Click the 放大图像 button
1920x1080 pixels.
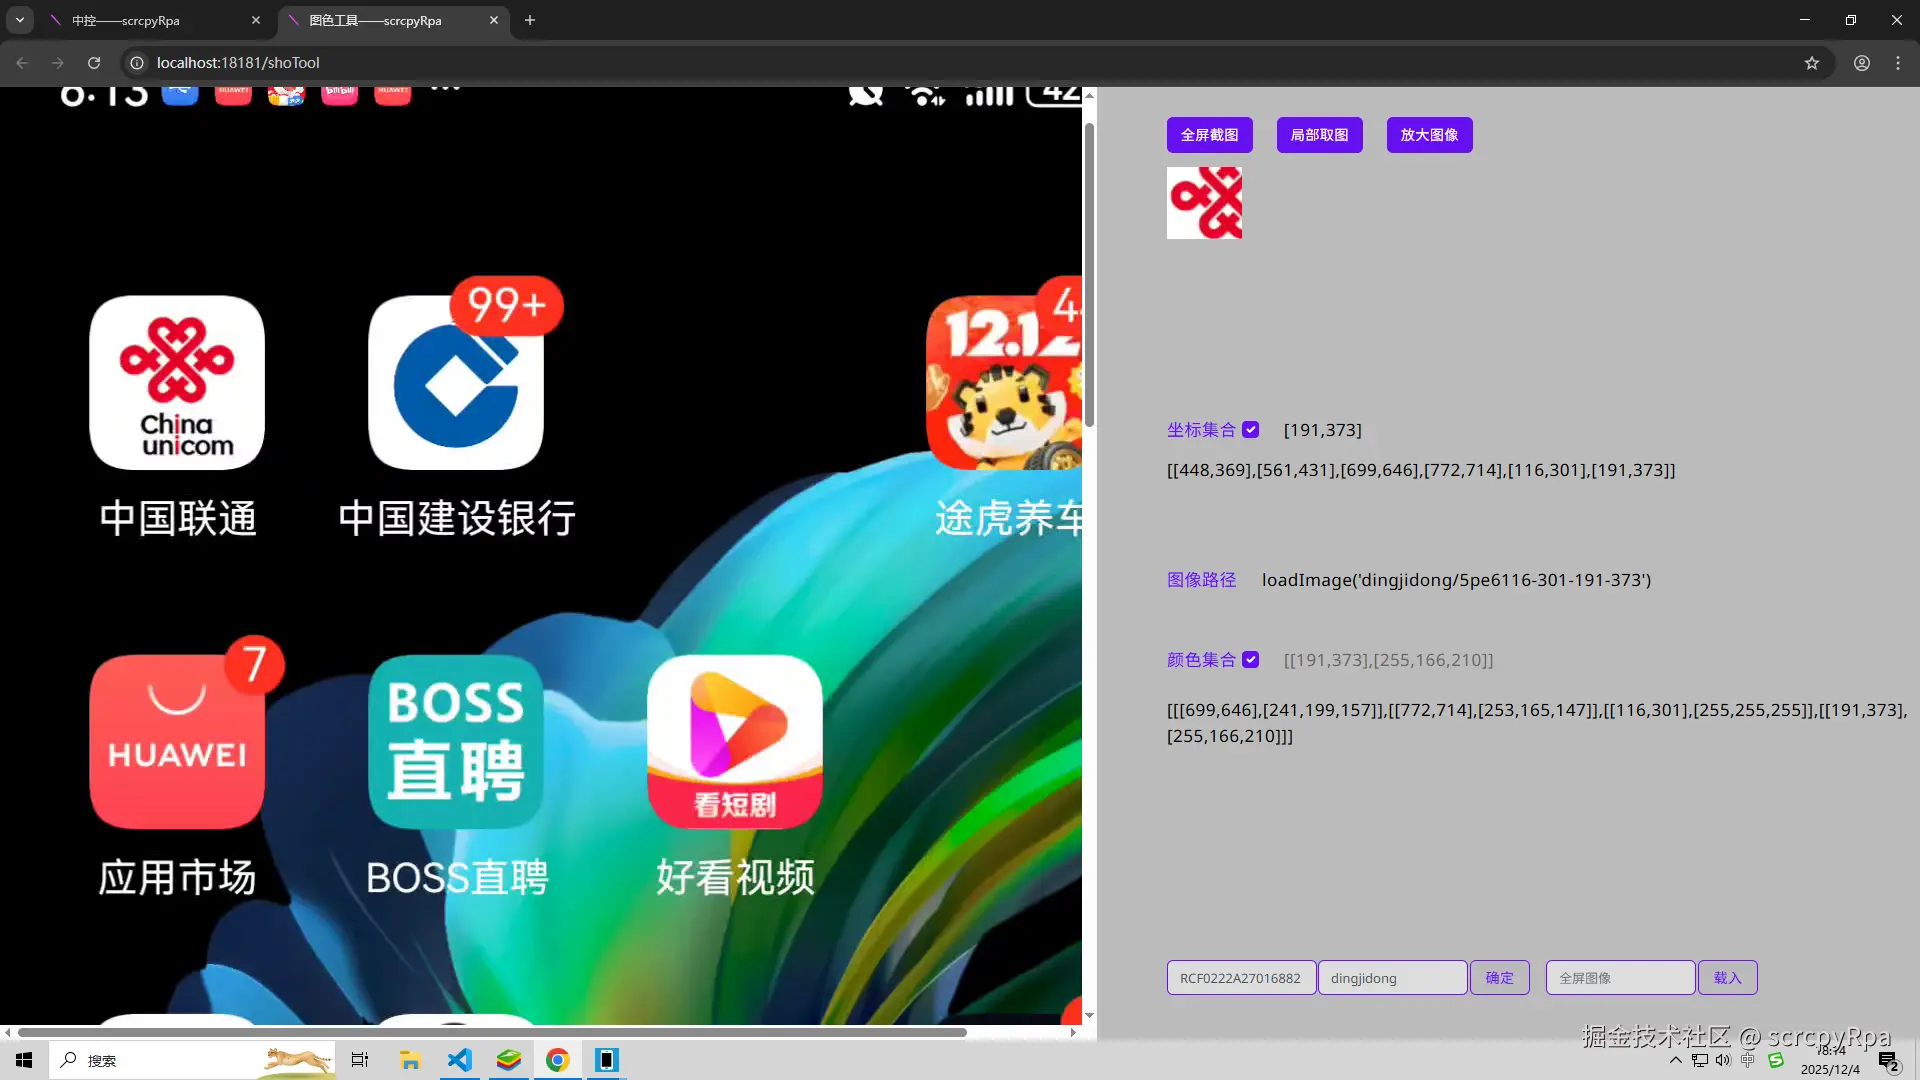[1429, 134]
